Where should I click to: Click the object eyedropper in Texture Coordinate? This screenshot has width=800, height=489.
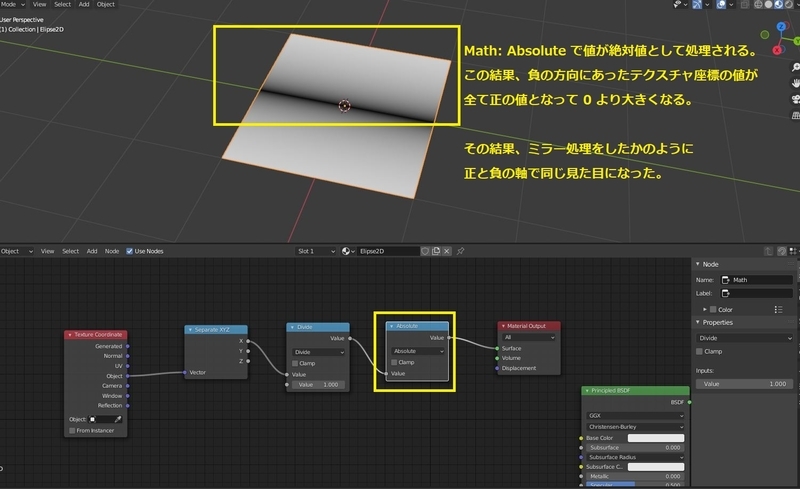click(118, 419)
